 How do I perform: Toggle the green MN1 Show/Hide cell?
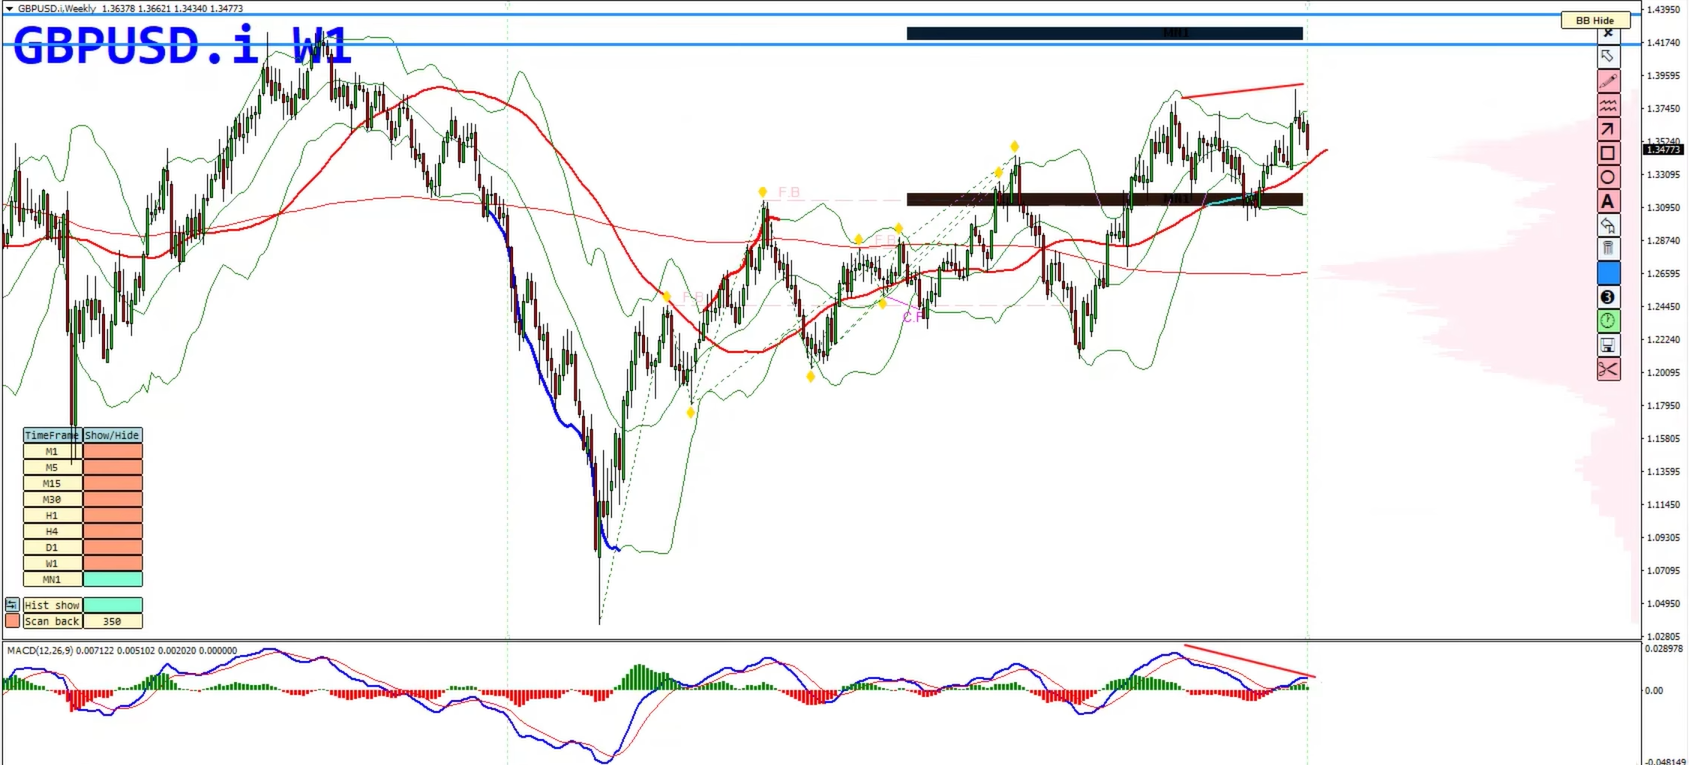pyautogui.click(x=112, y=579)
